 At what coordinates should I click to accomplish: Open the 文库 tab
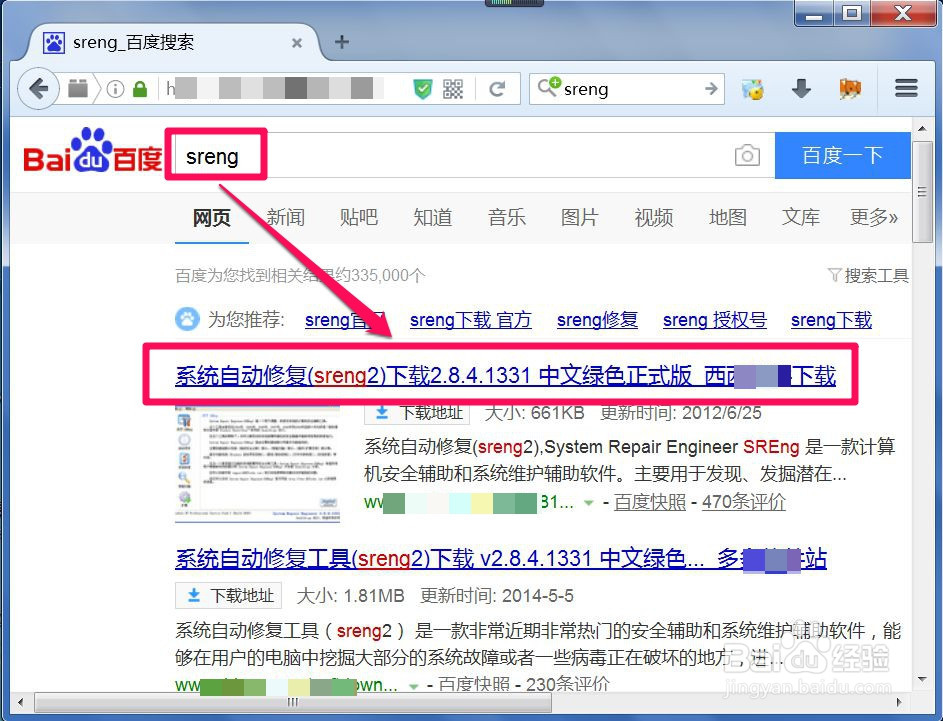800,218
